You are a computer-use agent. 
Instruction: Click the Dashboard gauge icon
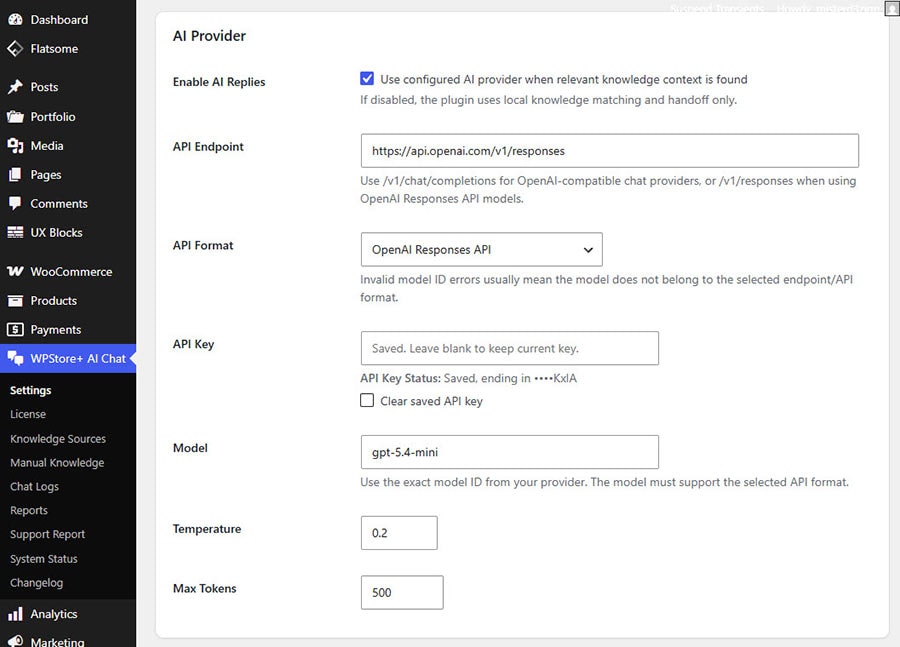click(15, 20)
